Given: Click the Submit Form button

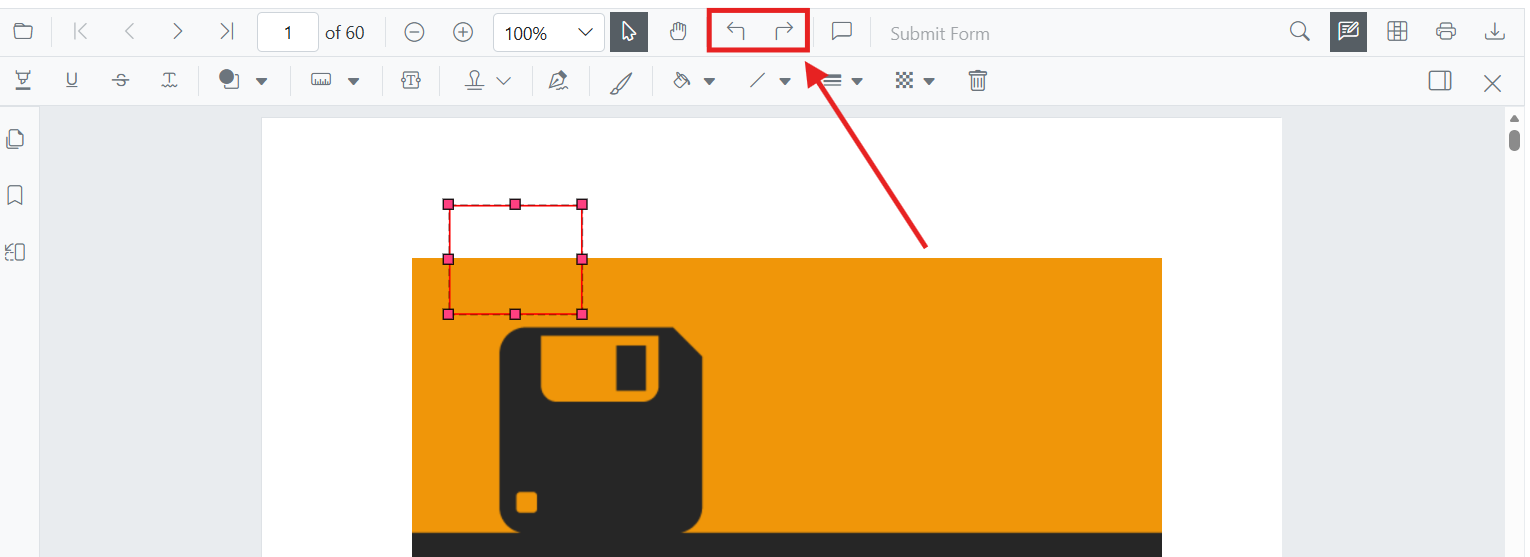Looking at the screenshot, I should pyautogui.click(x=940, y=34).
